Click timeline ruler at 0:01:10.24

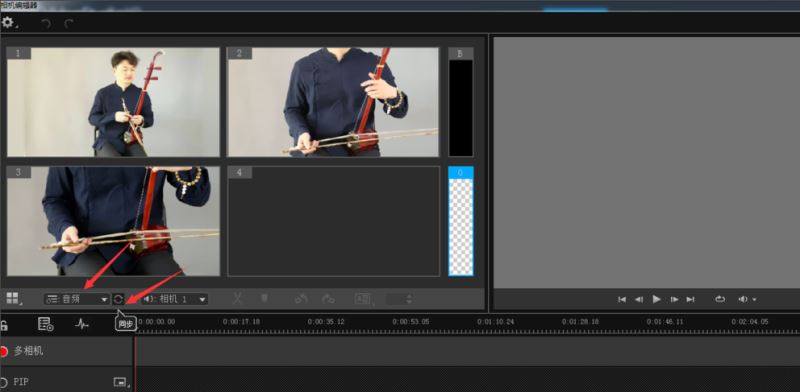[x=495, y=322]
